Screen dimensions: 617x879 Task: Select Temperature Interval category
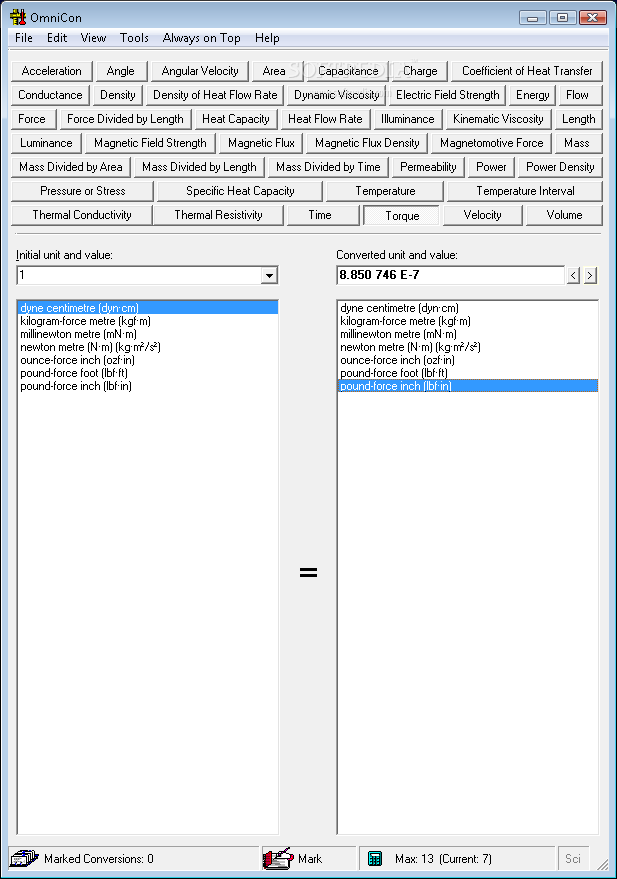525,192
